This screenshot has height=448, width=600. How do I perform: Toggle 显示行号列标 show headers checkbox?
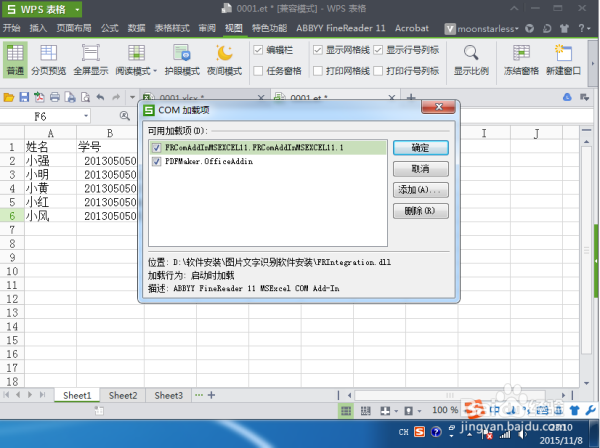click(x=378, y=50)
